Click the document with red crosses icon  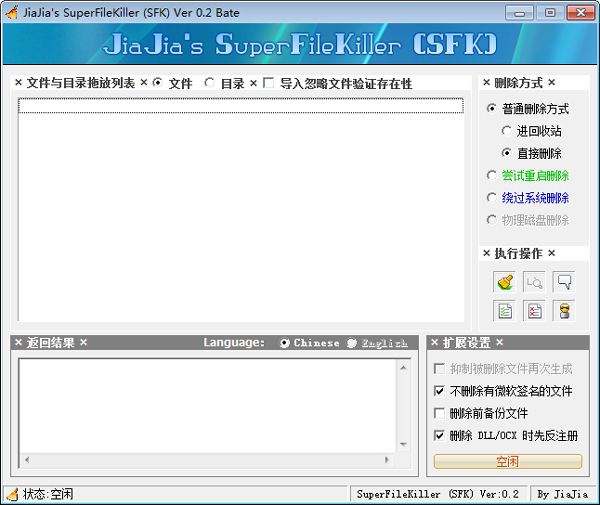[534, 311]
